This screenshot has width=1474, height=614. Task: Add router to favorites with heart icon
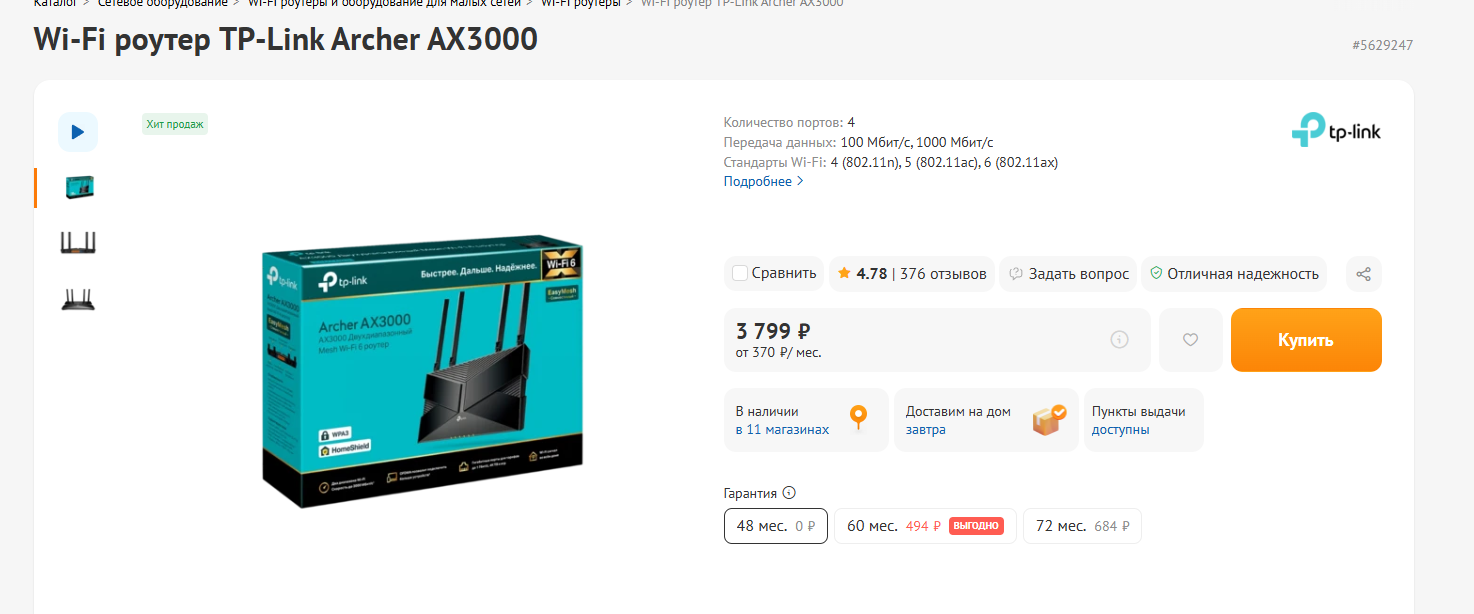(1190, 340)
